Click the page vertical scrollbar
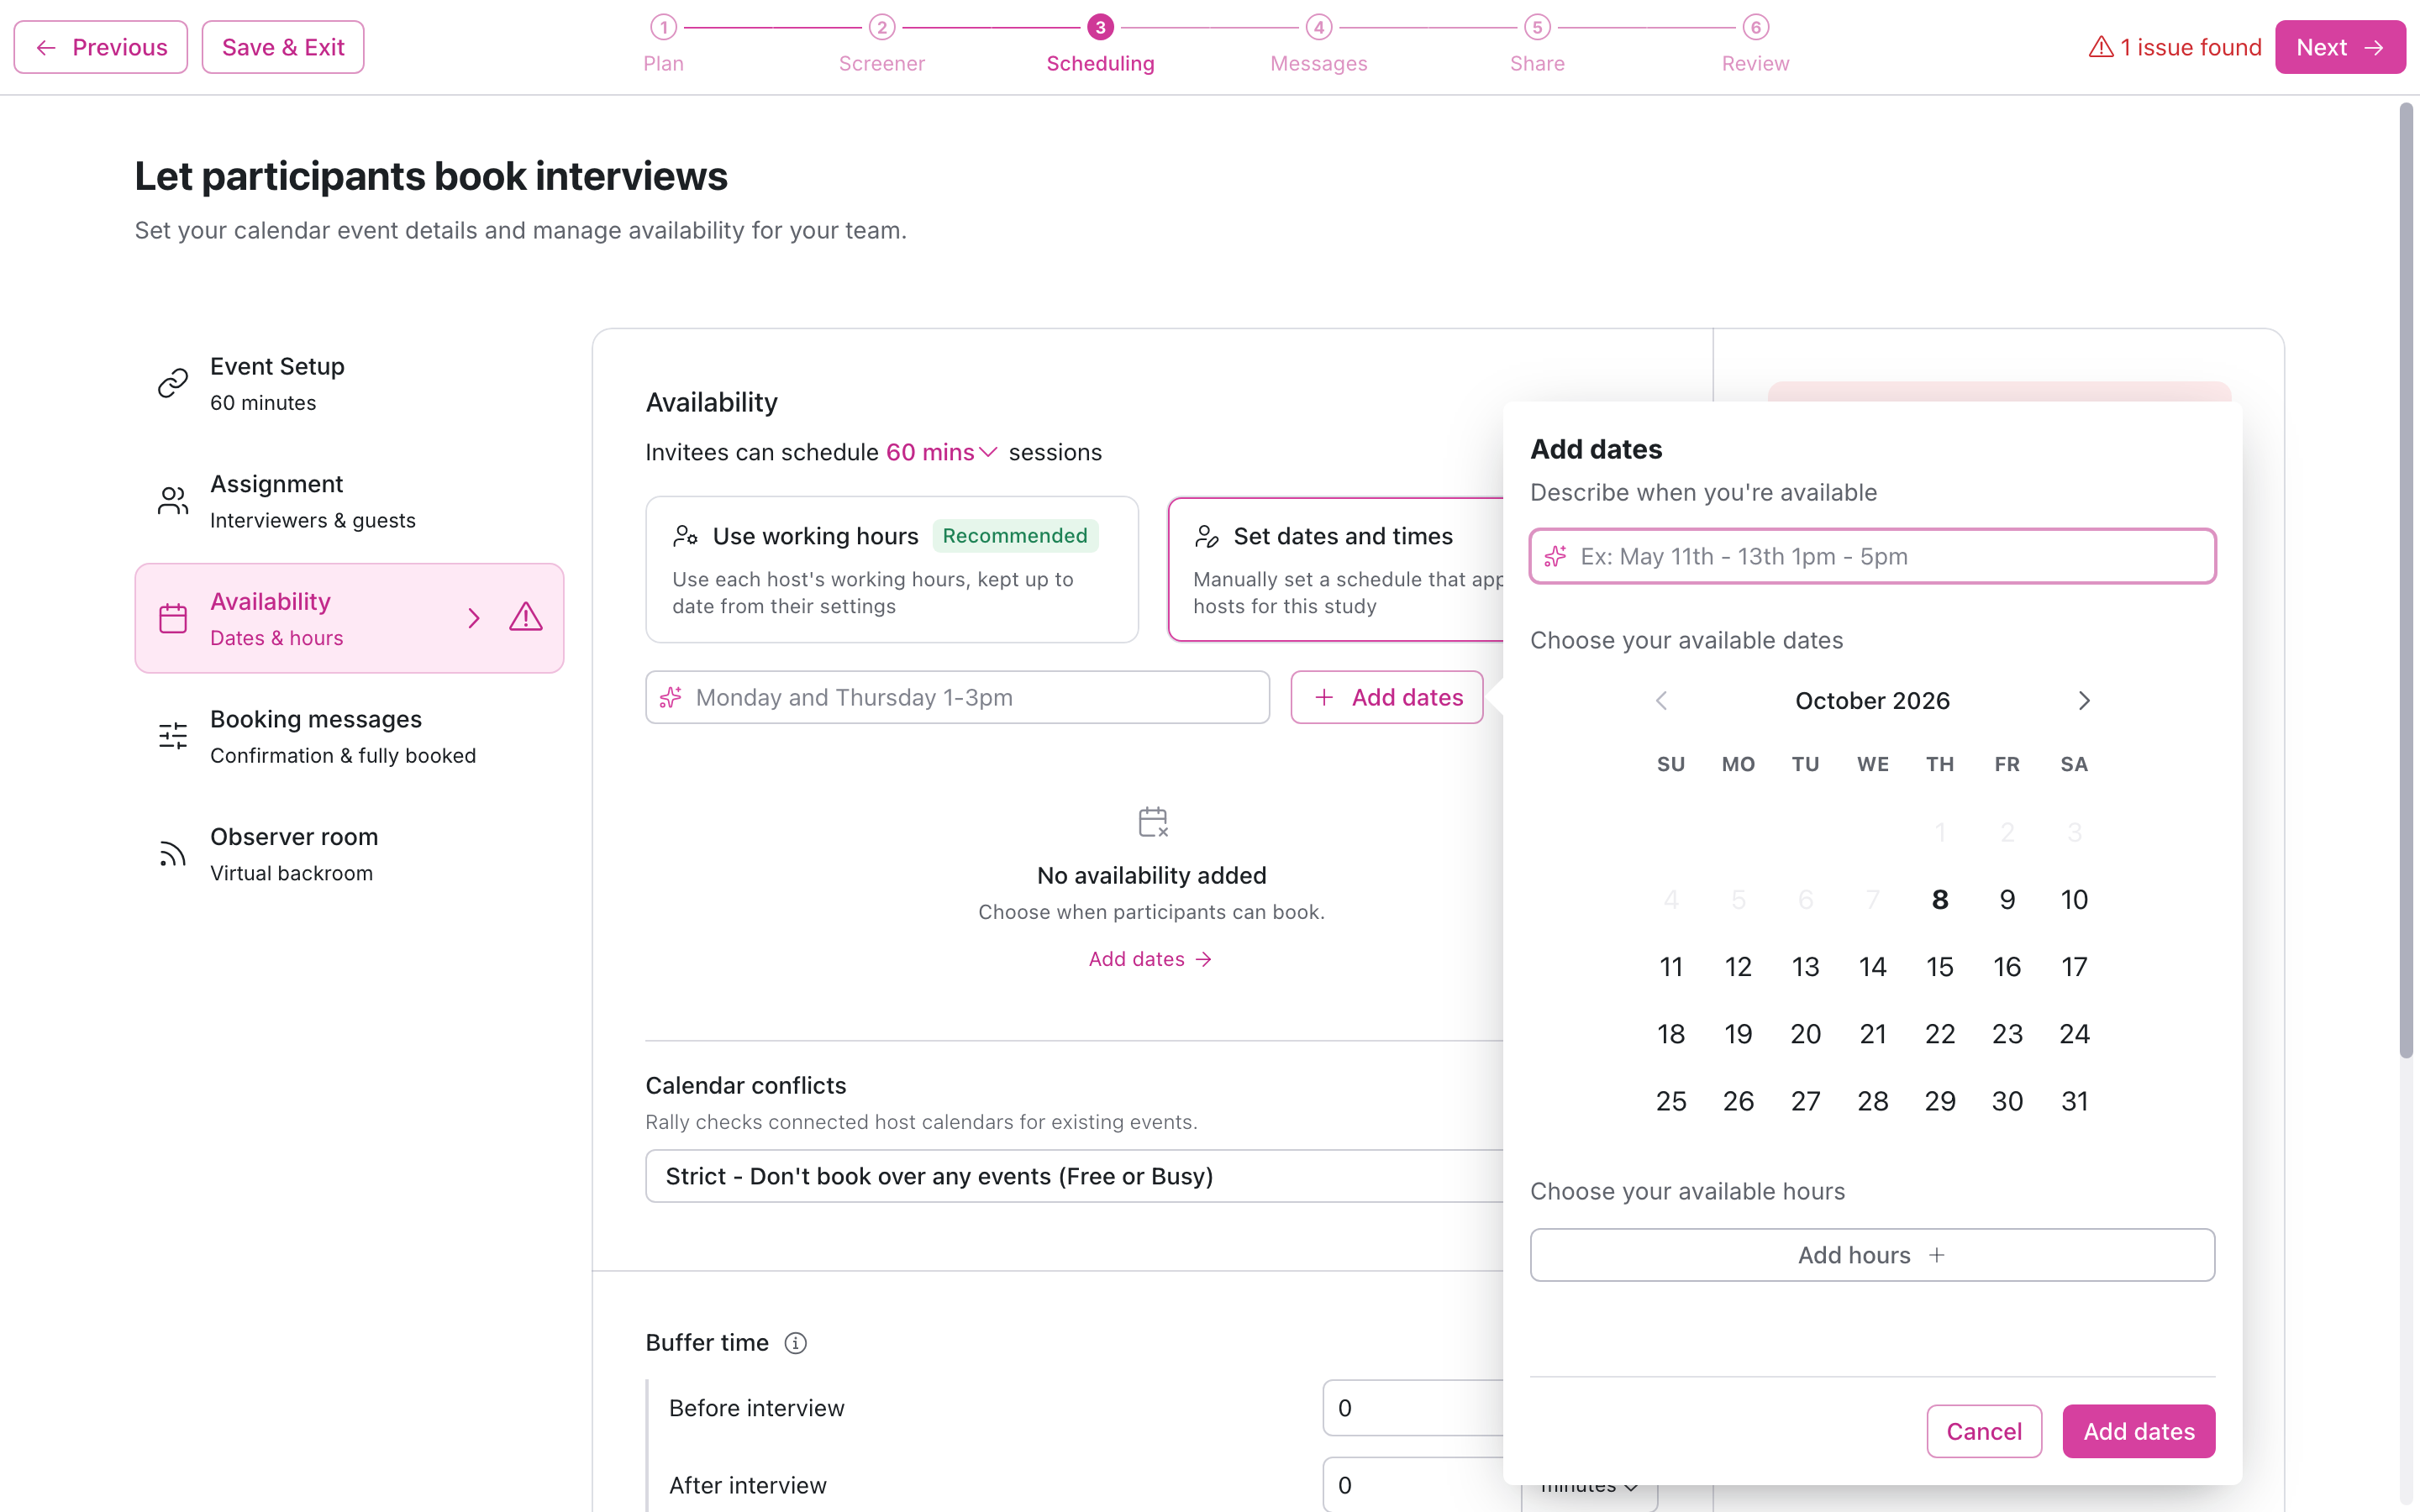 [x=2406, y=580]
